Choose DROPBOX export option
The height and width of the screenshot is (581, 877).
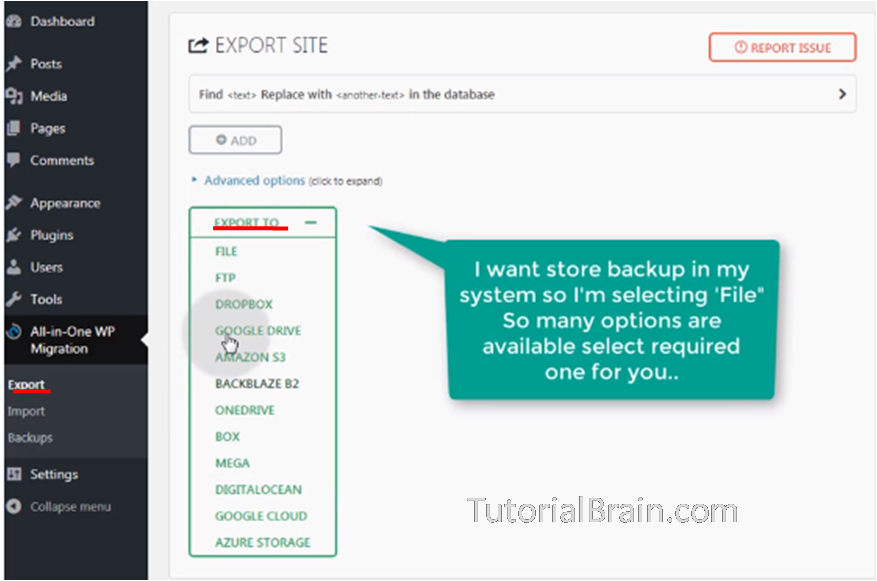(244, 305)
